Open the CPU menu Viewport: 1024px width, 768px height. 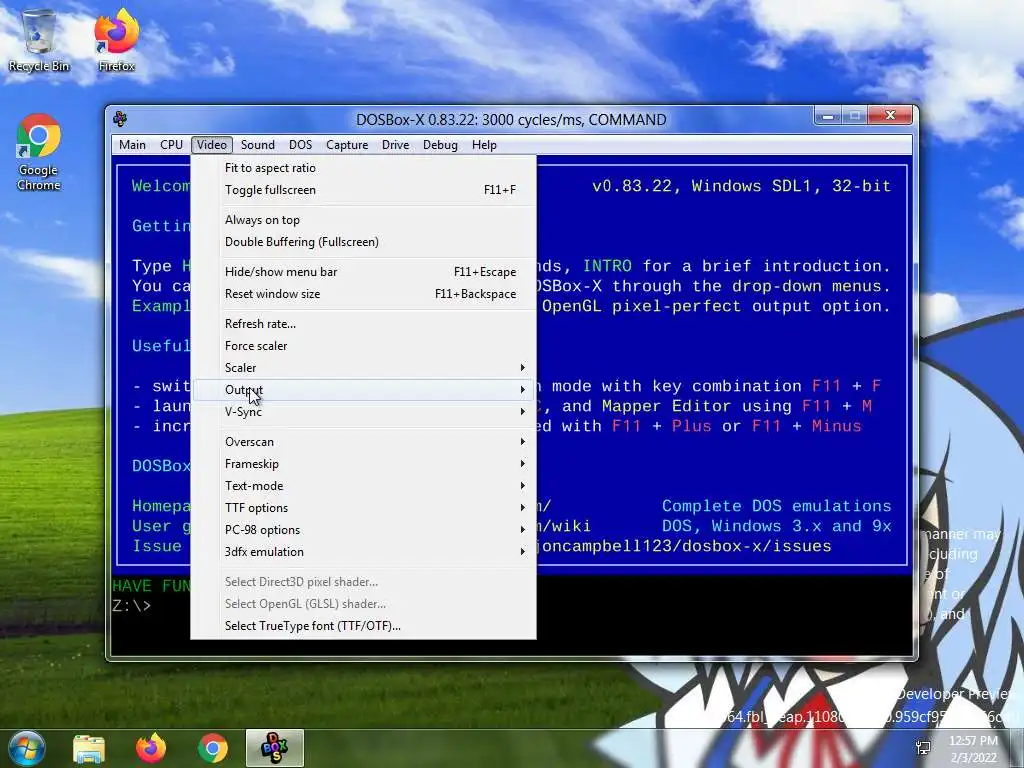coord(172,145)
